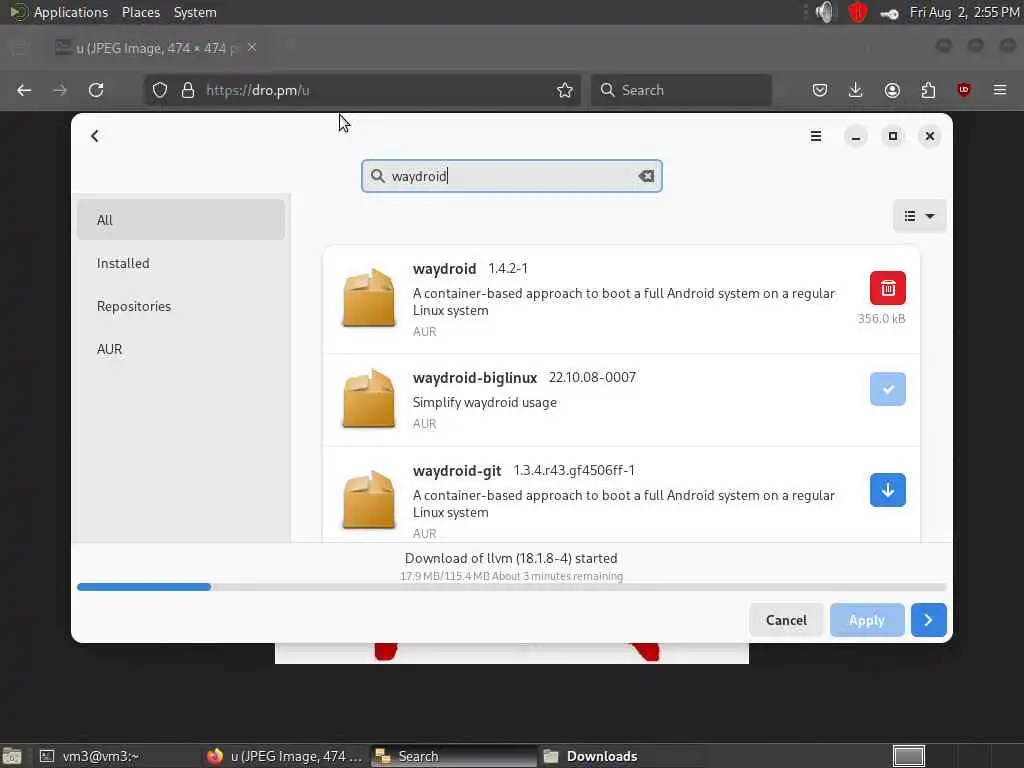Click the search magnifier icon in the waydroid field
Screen dimensions: 1024x768
pyautogui.click(x=377, y=176)
